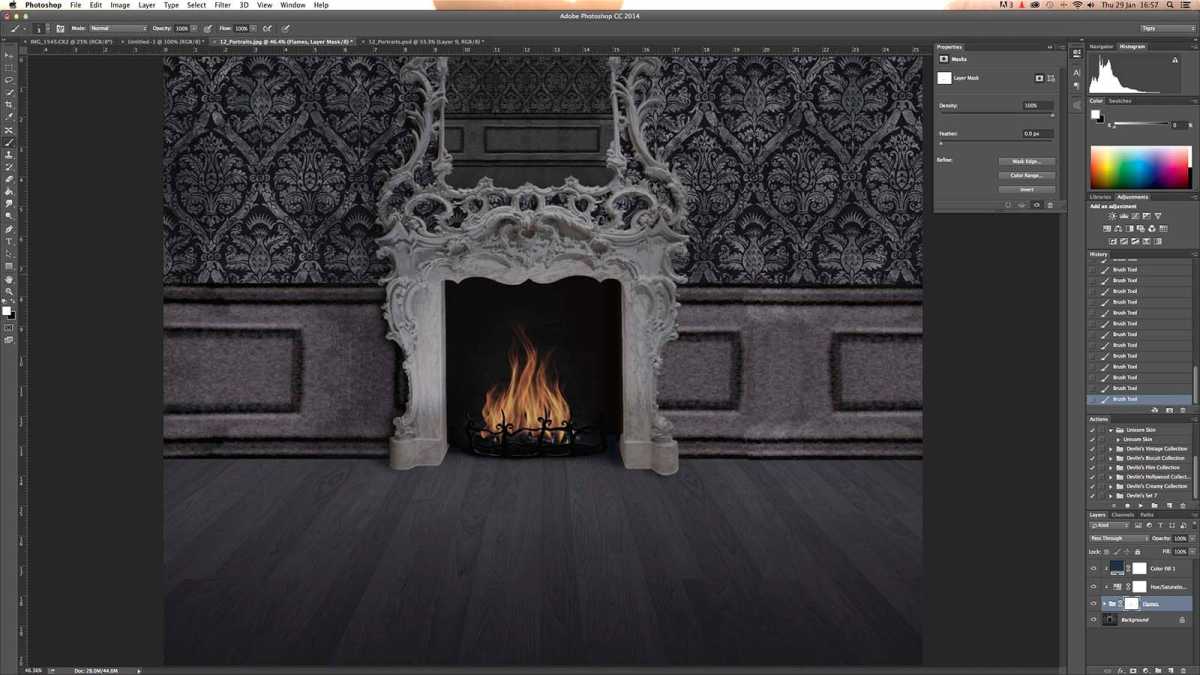Viewport: 1200px width, 675px height.
Task: Collapse the Unicorn Skin action set
Action: pyautogui.click(x=1111, y=430)
